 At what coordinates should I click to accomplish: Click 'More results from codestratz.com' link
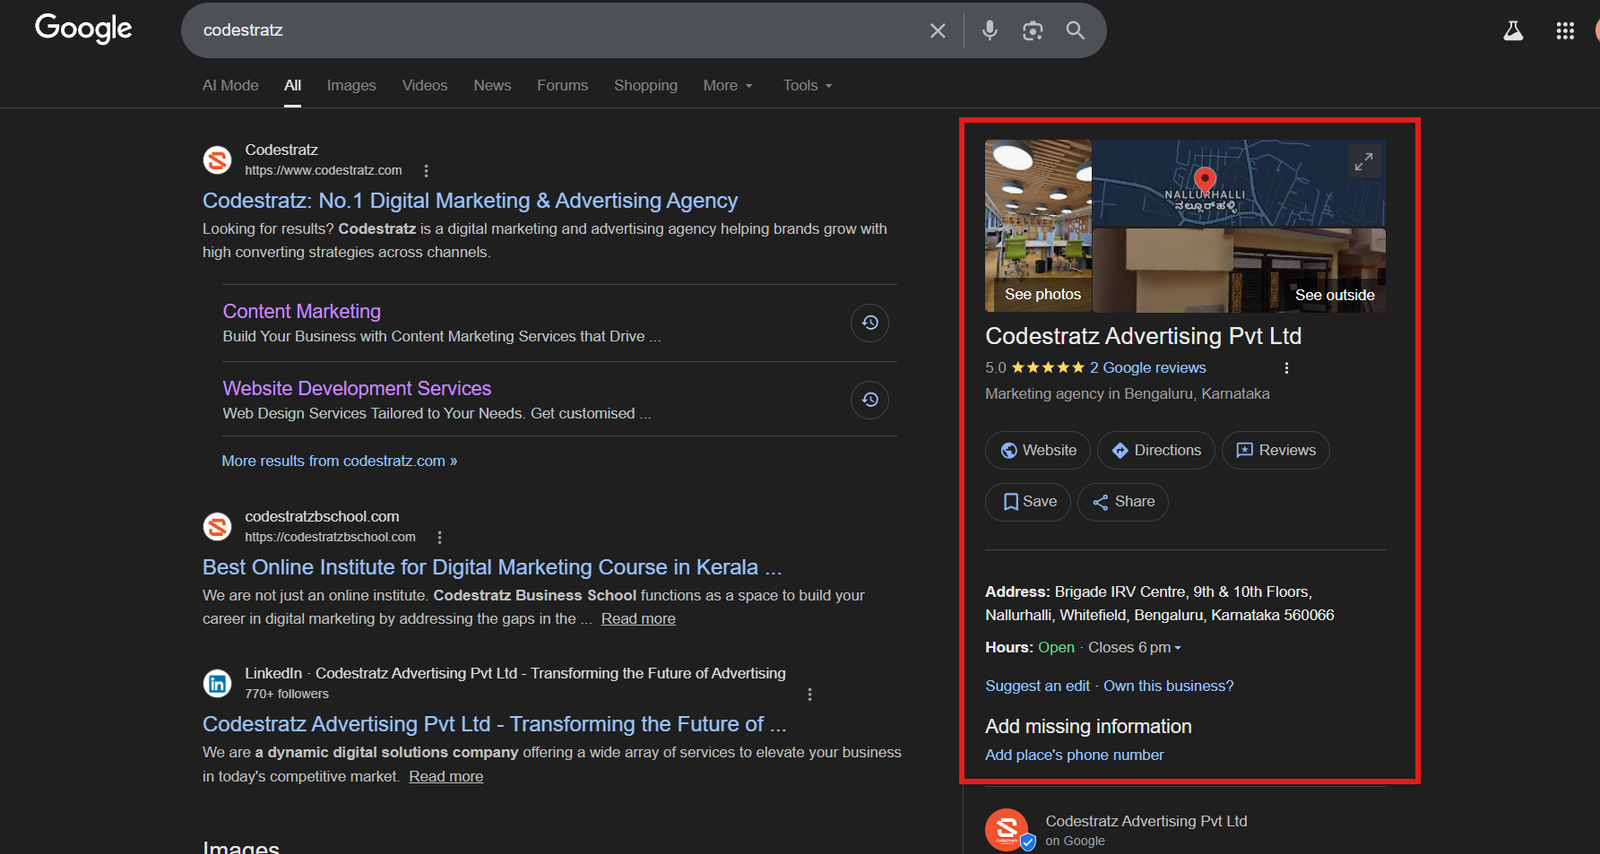click(339, 461)
